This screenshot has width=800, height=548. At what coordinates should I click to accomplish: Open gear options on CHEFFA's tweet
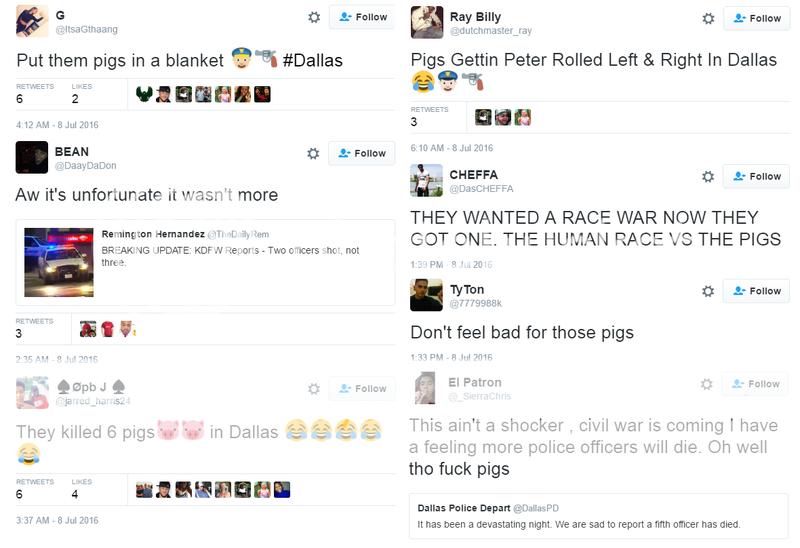pos(708,177)
